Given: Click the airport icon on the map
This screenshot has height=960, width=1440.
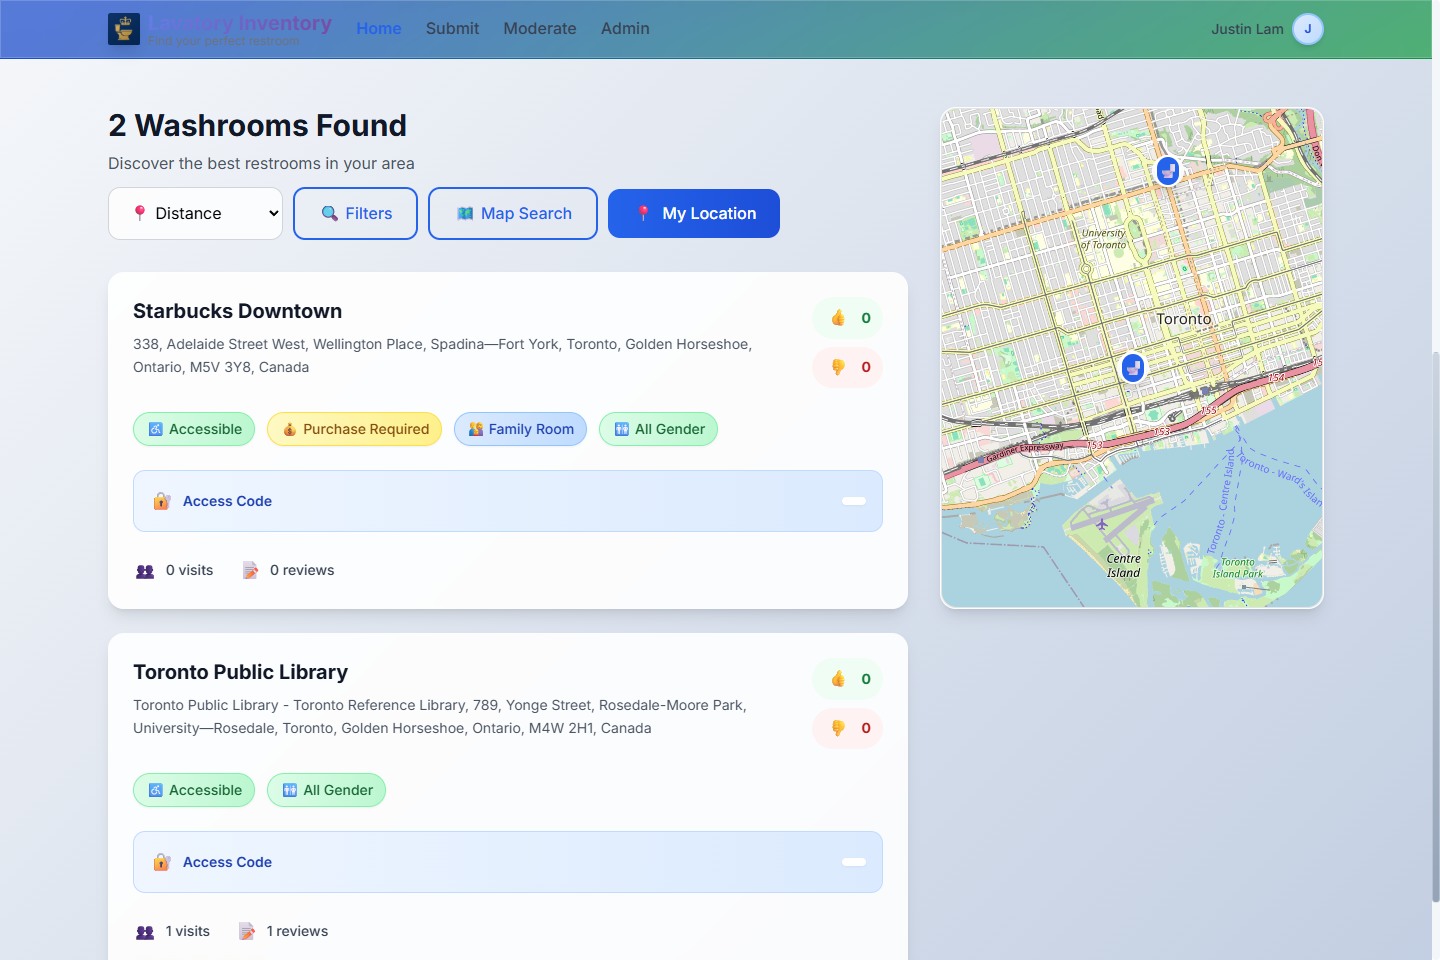Looking at the screenshot, I should tap(1102, 524).
